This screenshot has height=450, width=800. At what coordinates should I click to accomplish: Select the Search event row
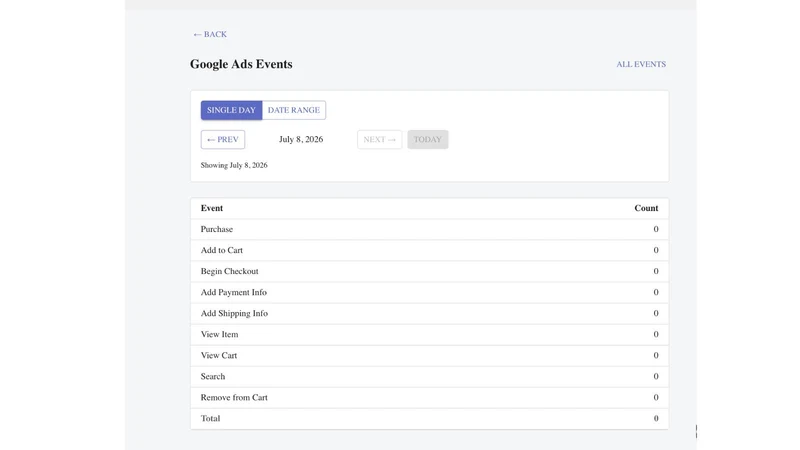coord(430,377)
